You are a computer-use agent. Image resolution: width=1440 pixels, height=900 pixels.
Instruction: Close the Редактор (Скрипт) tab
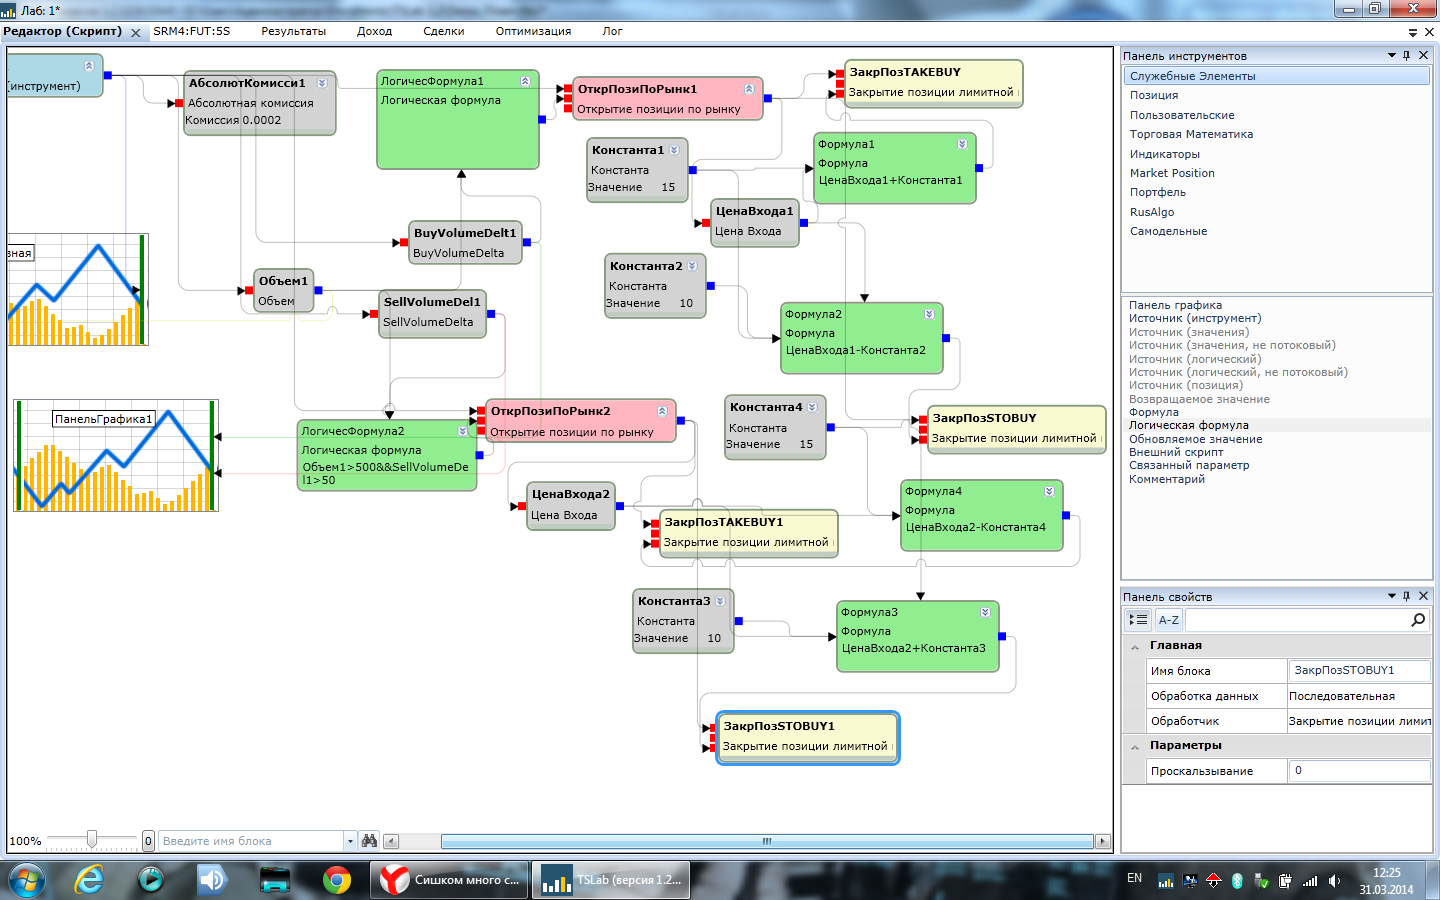pos(136,33)
